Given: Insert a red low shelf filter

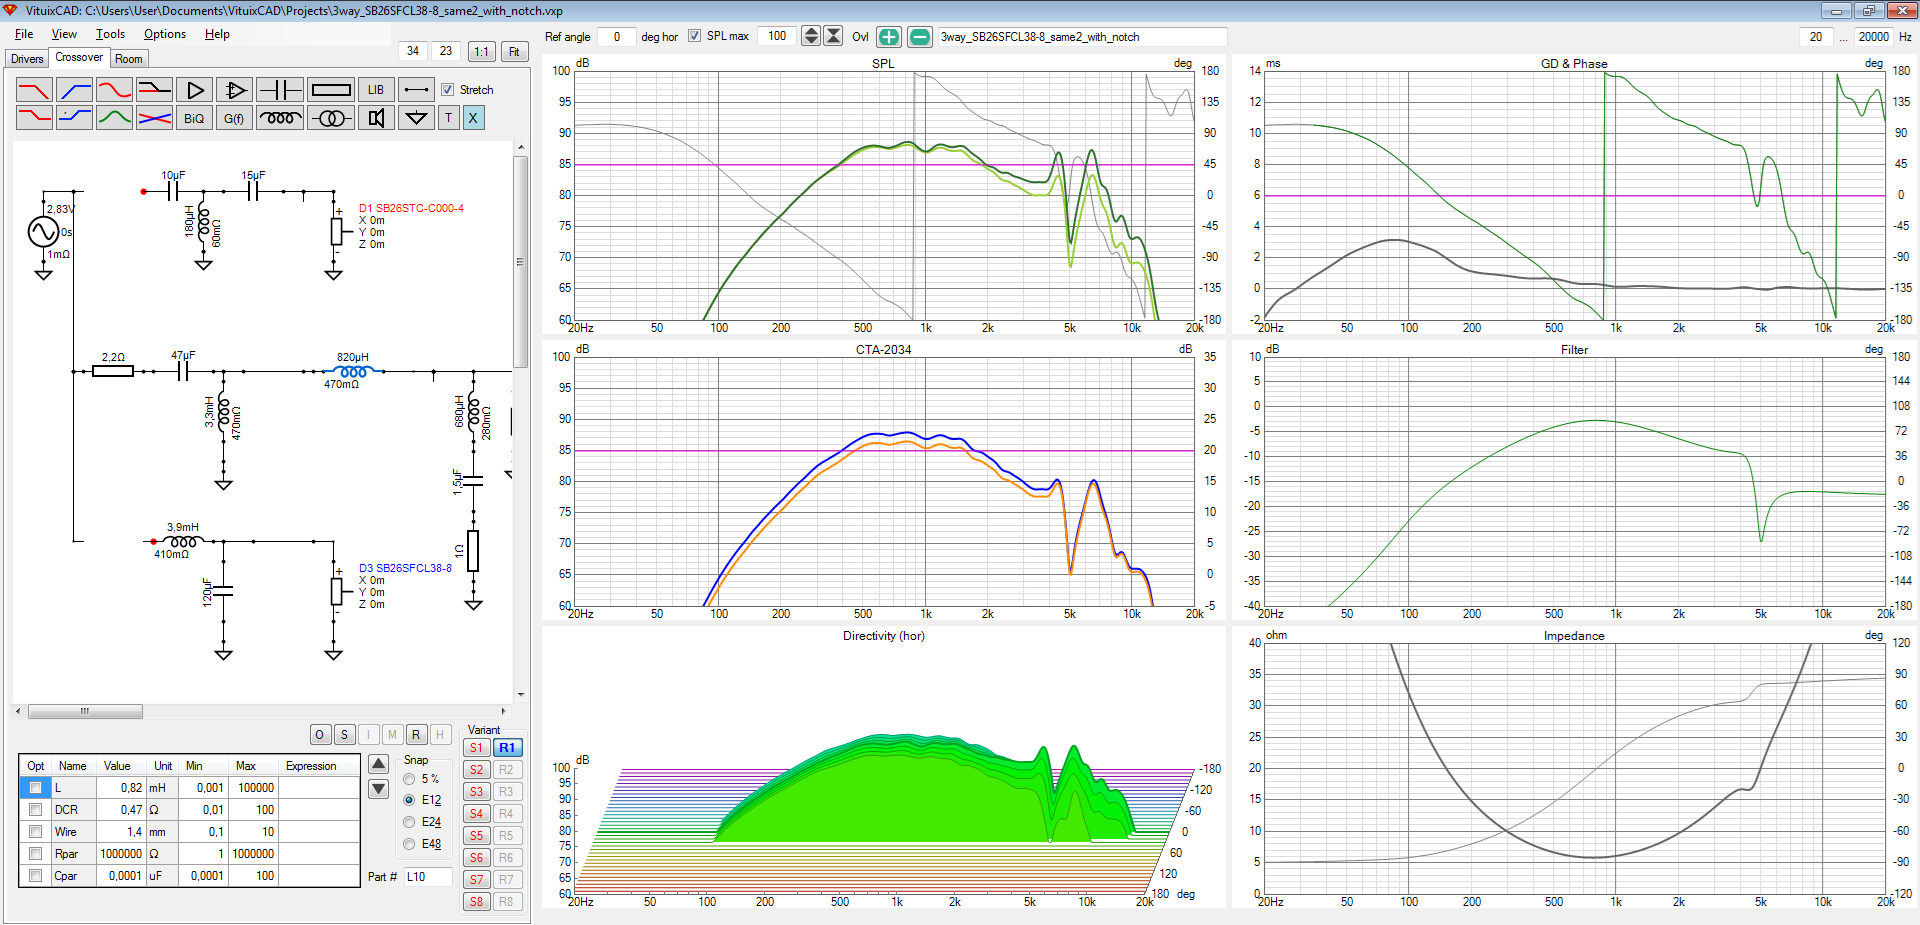Looking at the screenshot, I should [34, 118].
